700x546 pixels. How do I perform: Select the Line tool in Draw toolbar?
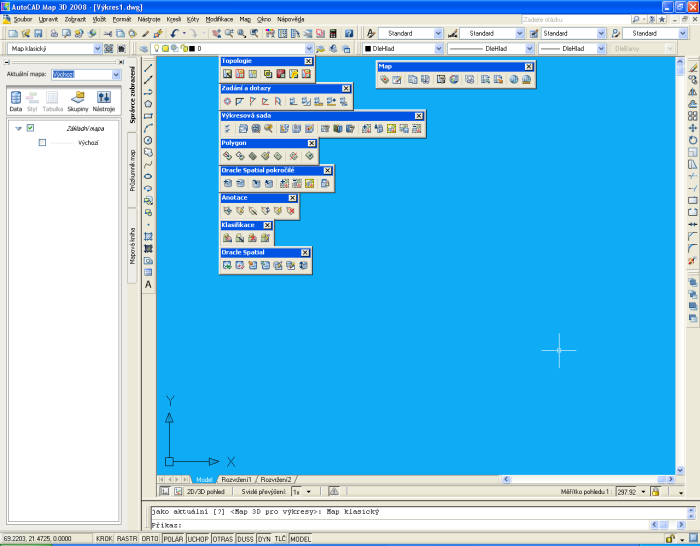(148, 67)
